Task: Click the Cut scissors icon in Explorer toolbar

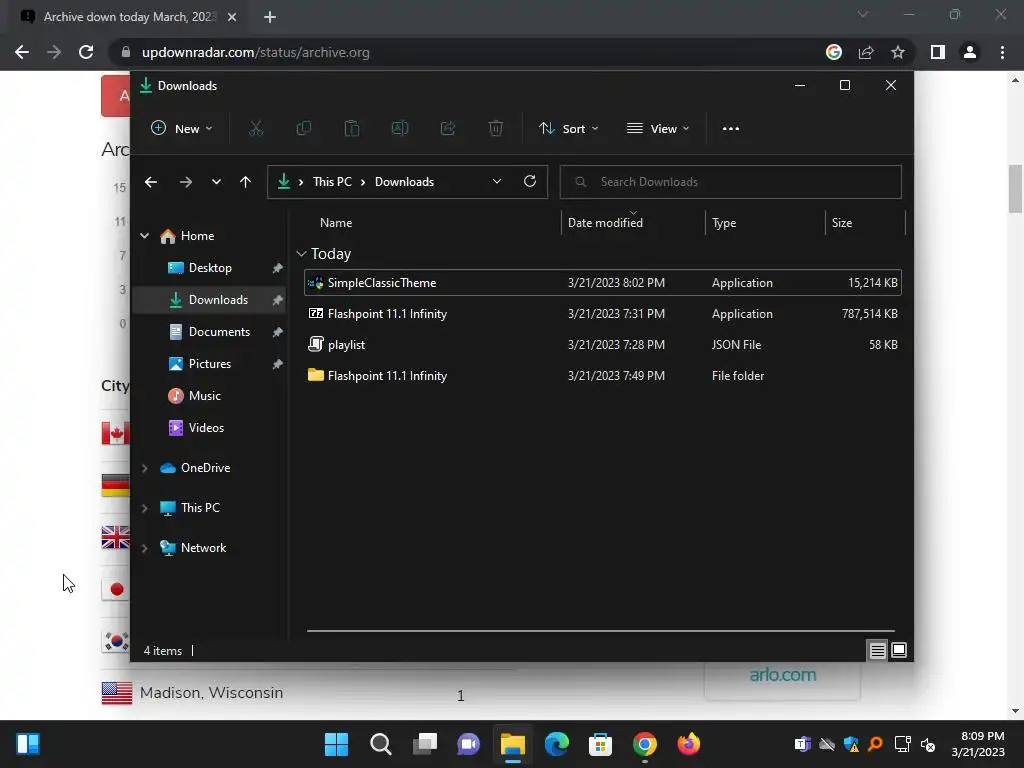Action: click(255, 129)
